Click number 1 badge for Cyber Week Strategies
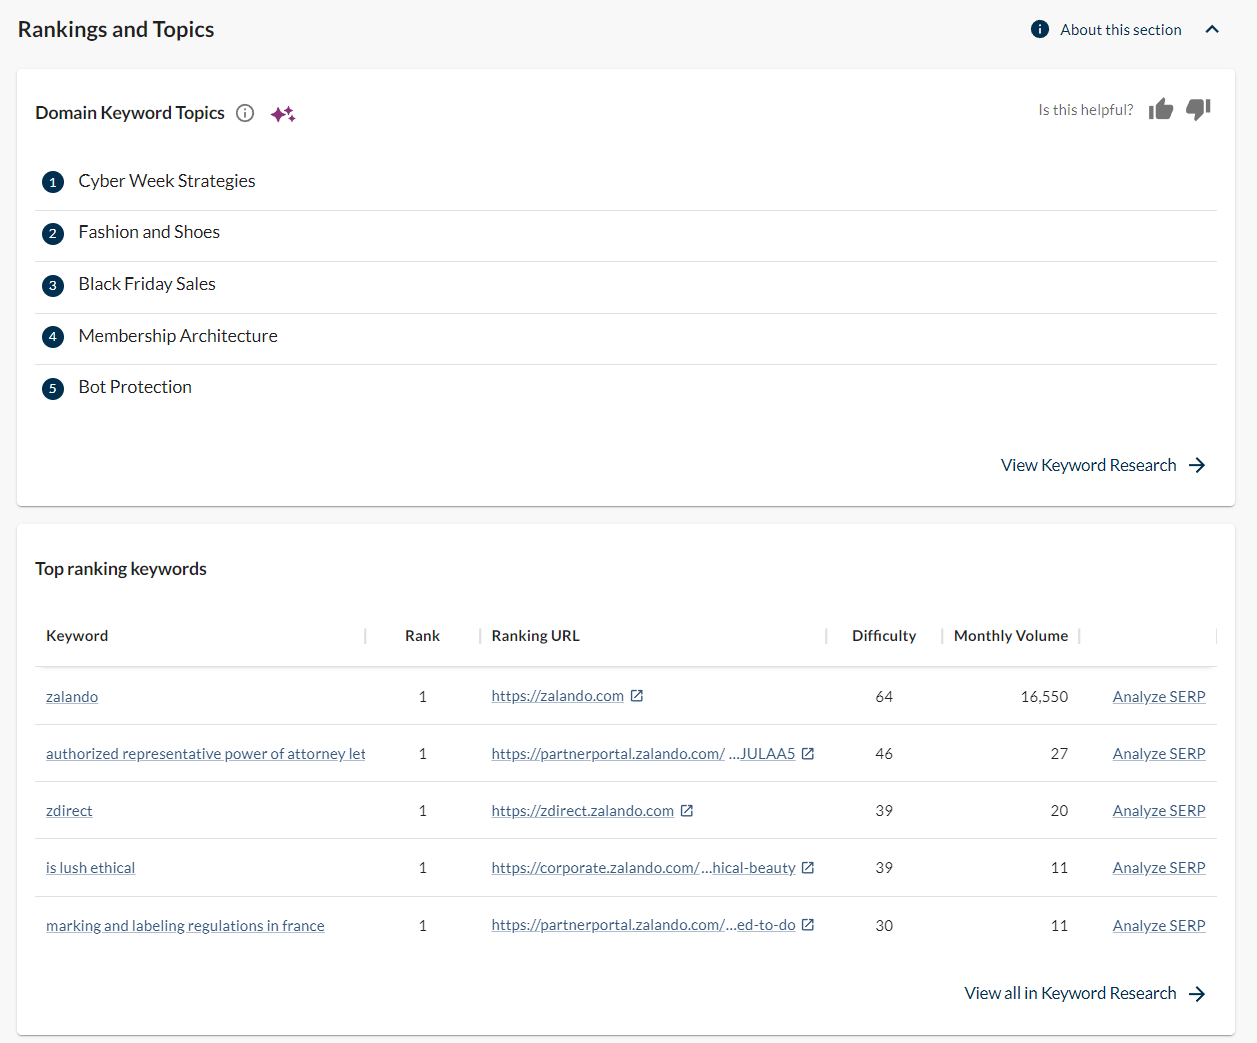Screen dimensions: 1257x1043 click(53, 182)
